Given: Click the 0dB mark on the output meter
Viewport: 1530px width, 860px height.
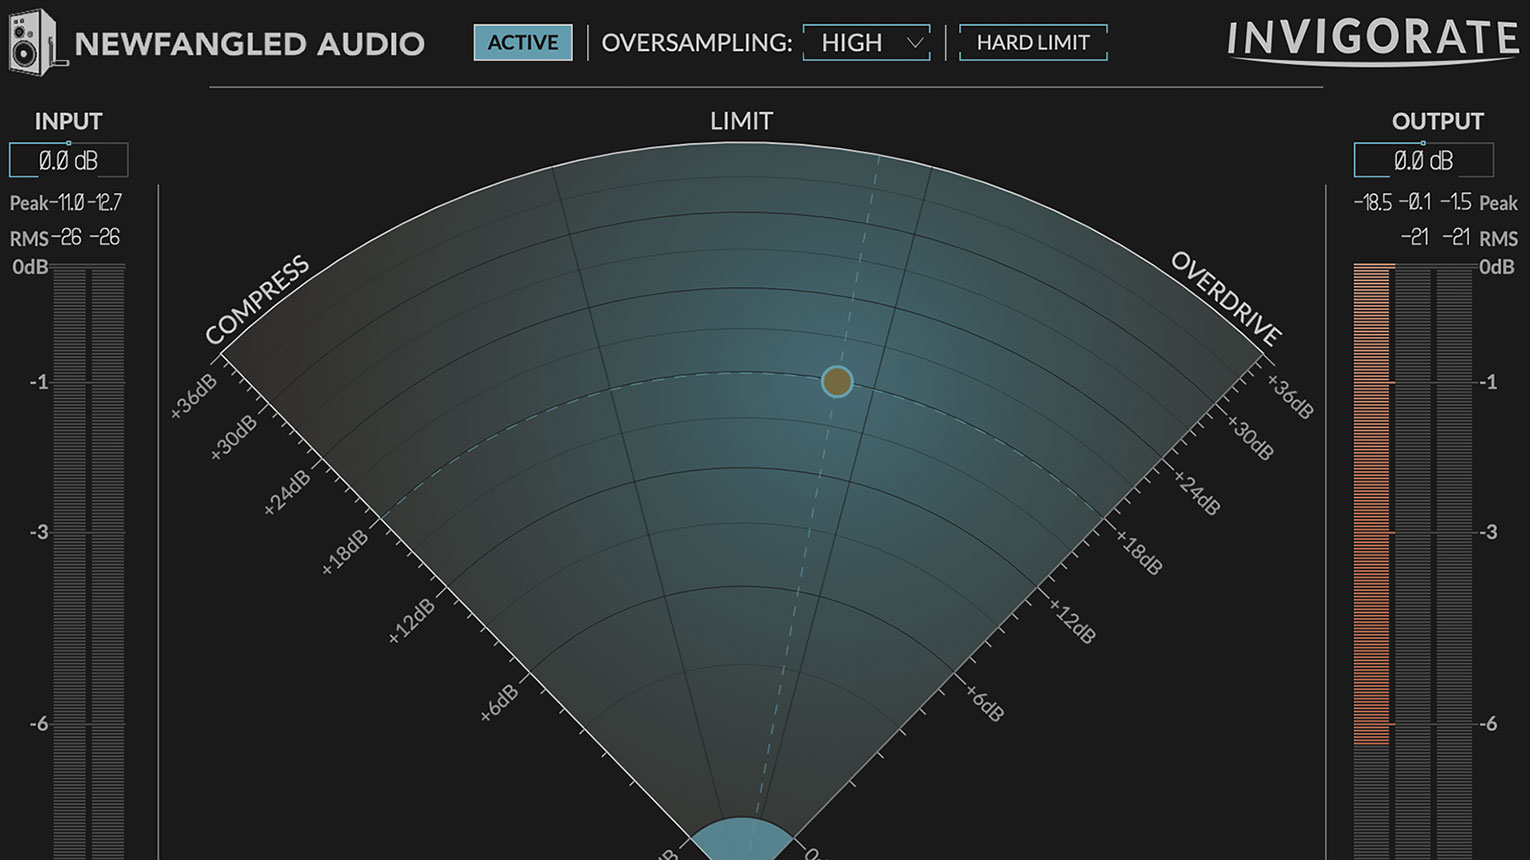Looking at the screenshot, I should [x=1497, y=267].
